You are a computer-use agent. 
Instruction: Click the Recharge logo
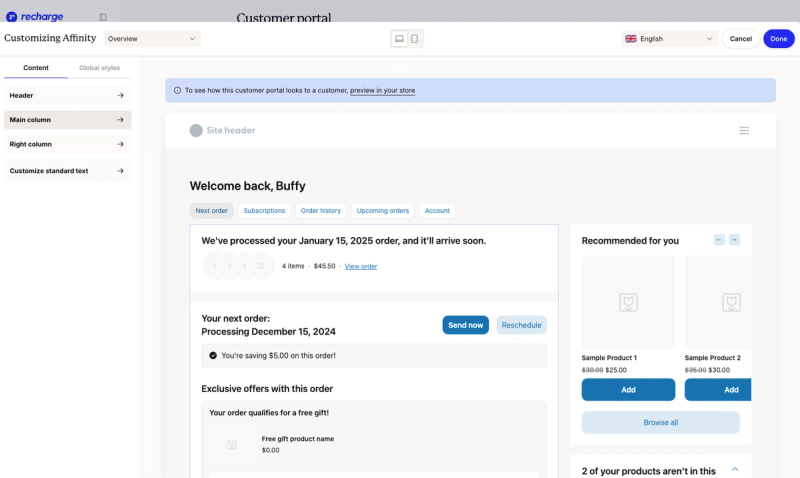coord(35,16)
